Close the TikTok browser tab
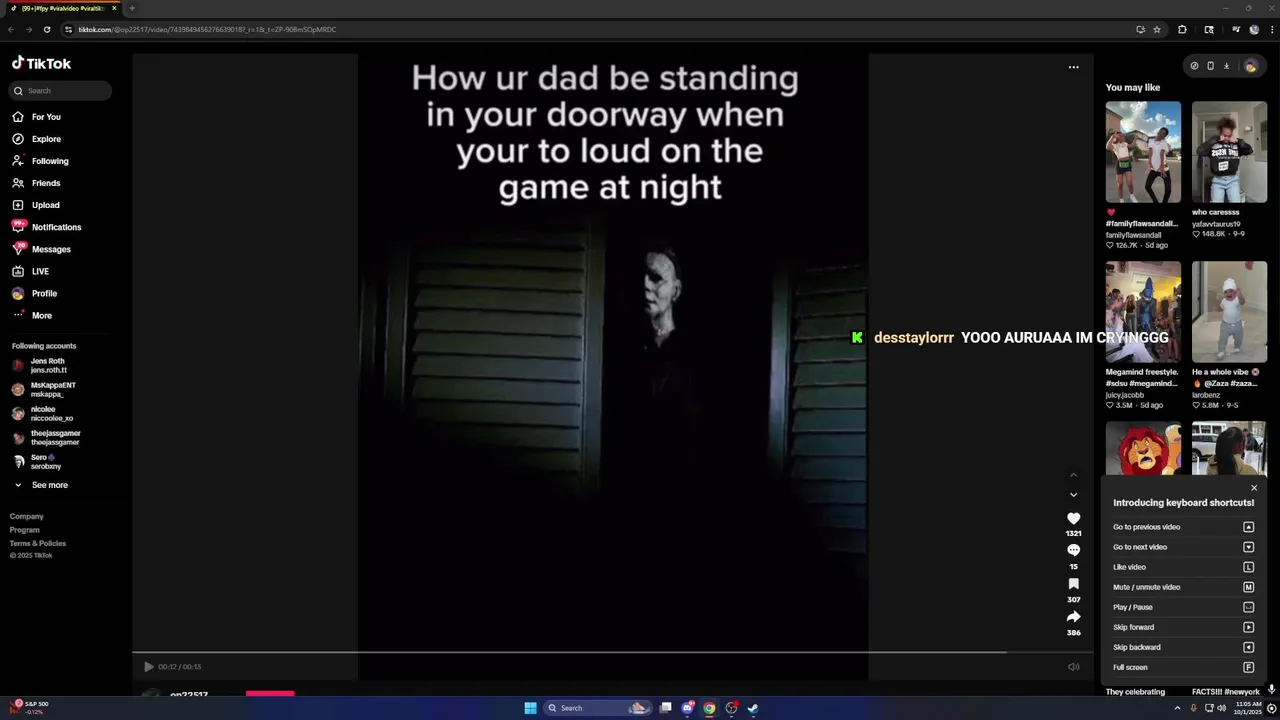This screenshot has width=1280, height=720. (x=114, y=8)
